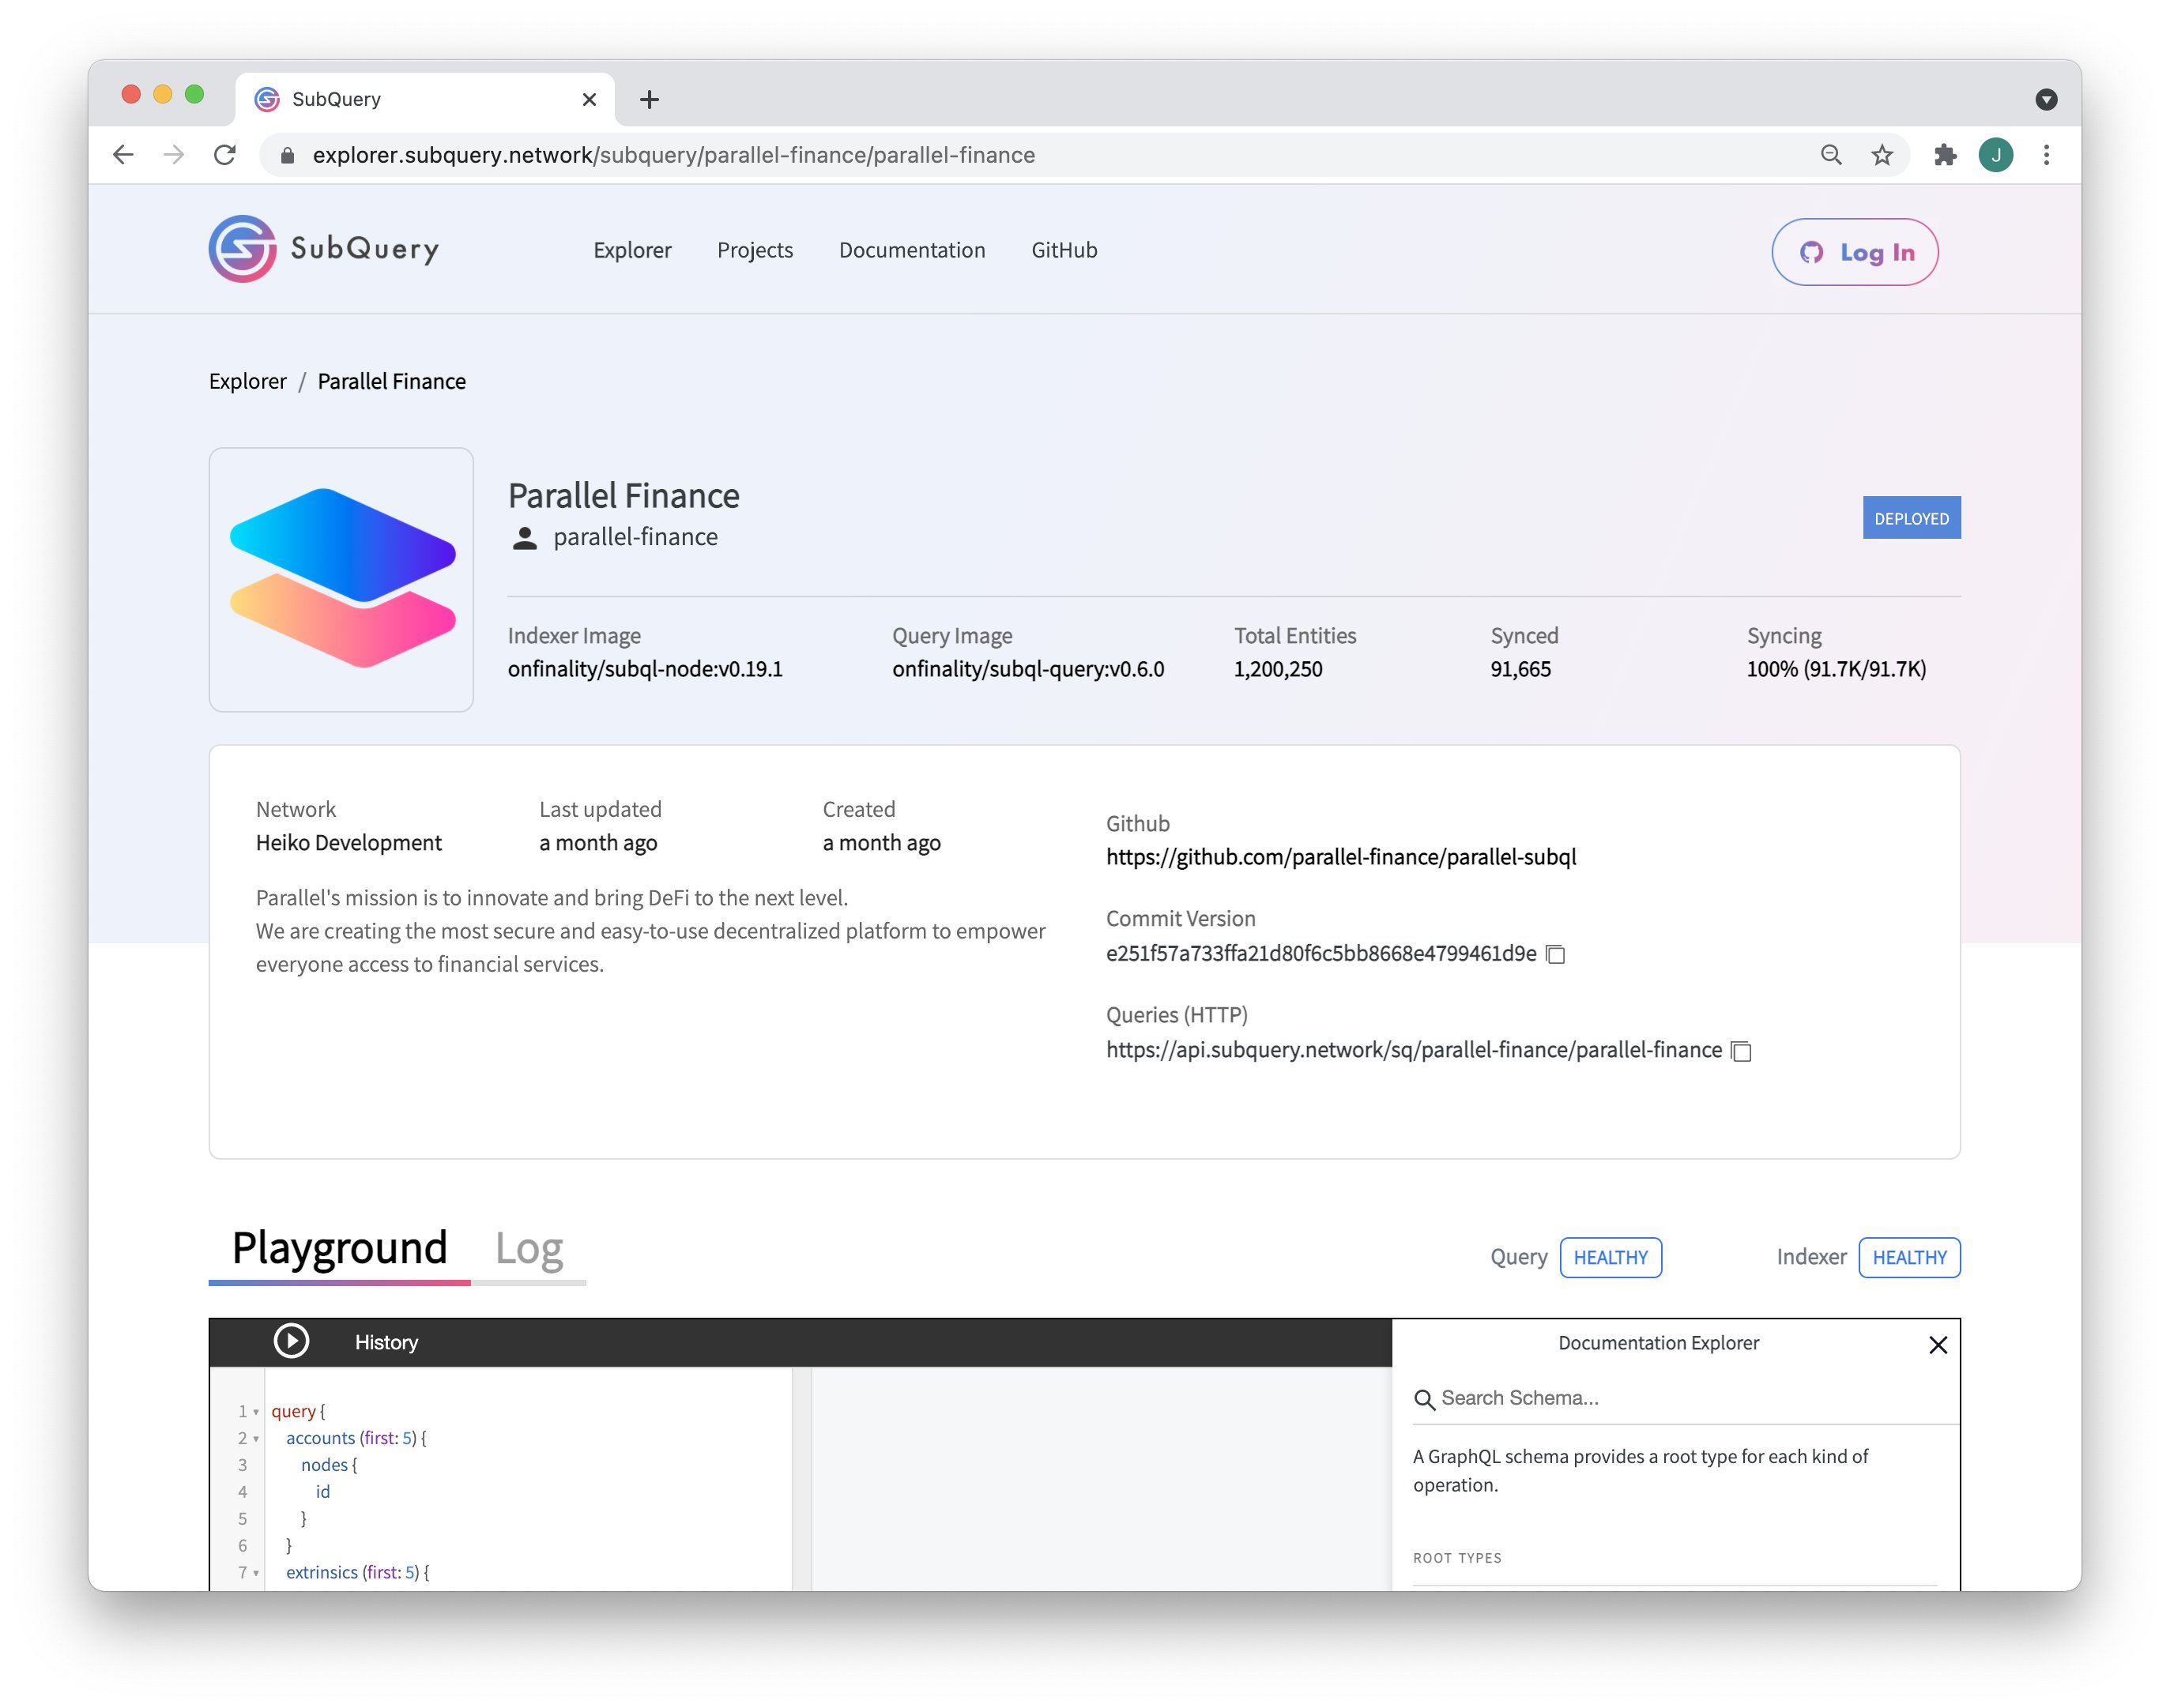
Task: Open Projects in the navigation bar
Action: (x=755, y=250)
